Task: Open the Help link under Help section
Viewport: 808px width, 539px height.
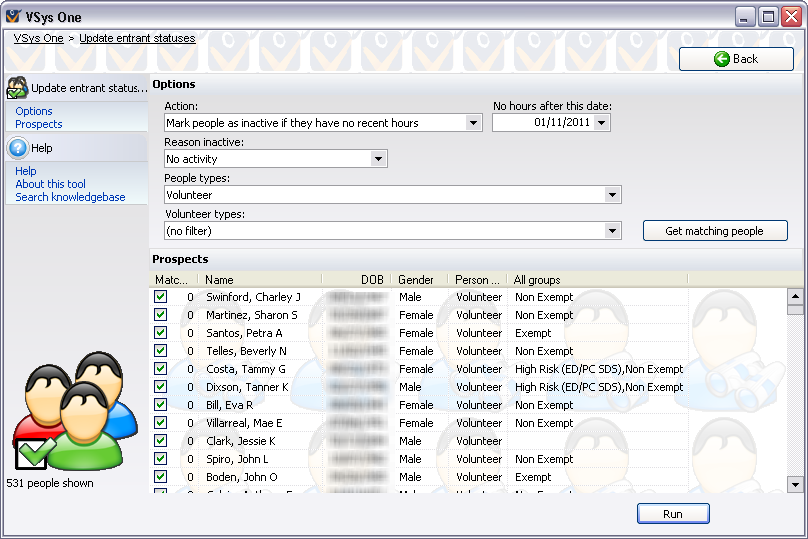Action: pyautogui.click(x=26, y=171)
